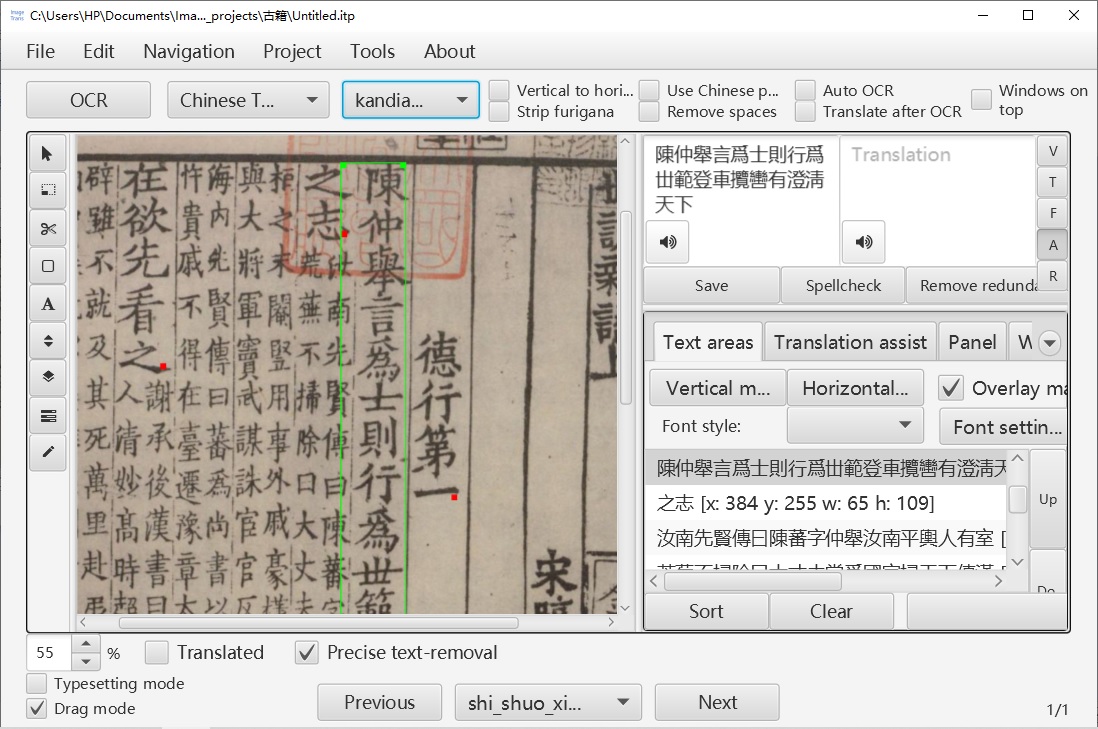Click the T side button
Screen dimensions: 1098x729
[1052, 182]
